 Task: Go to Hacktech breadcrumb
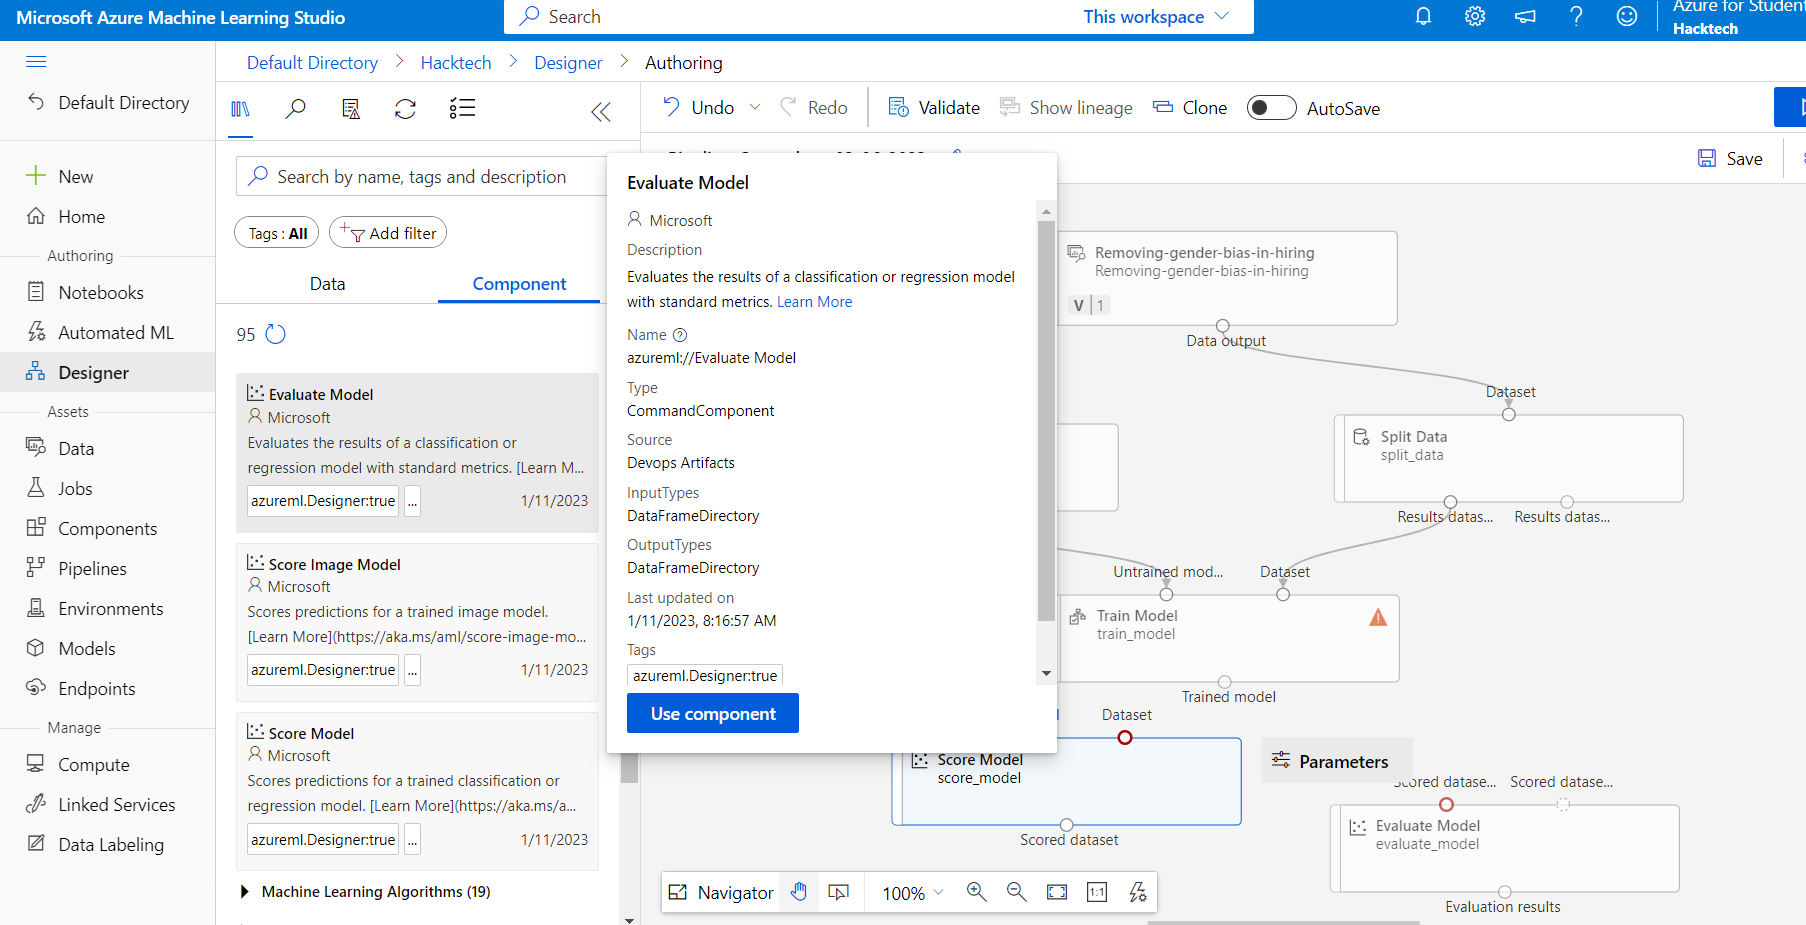point(456,63)
